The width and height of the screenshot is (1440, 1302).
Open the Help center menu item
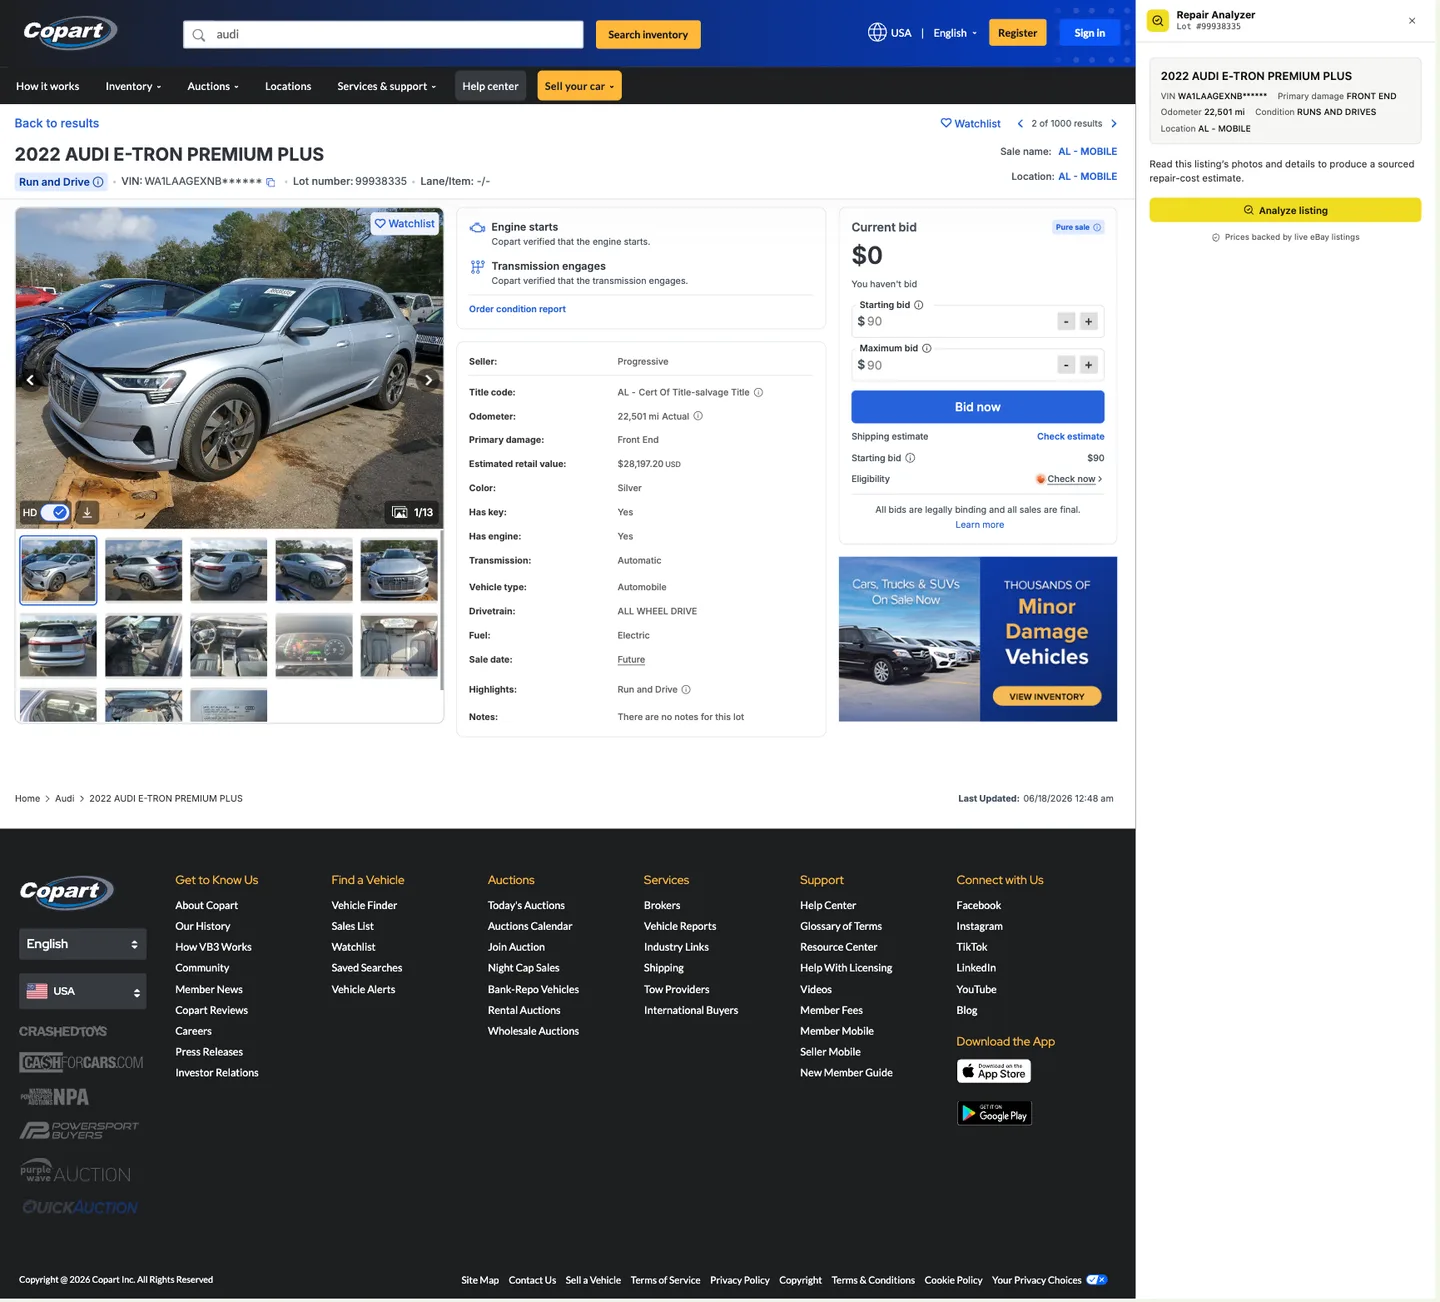[x=490, y=86]
